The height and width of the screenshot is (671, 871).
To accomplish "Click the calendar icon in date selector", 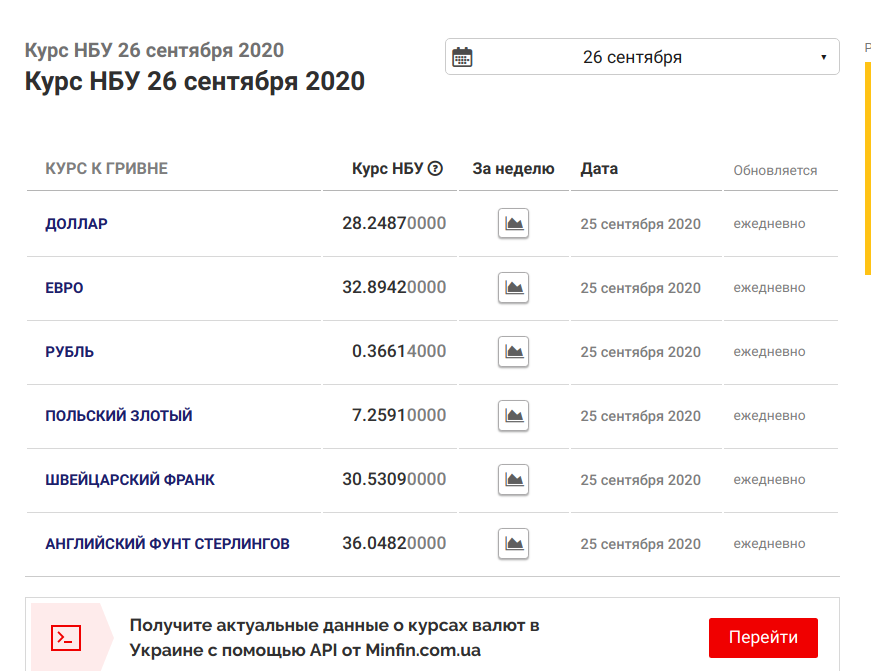I will [x=462, y=57].
